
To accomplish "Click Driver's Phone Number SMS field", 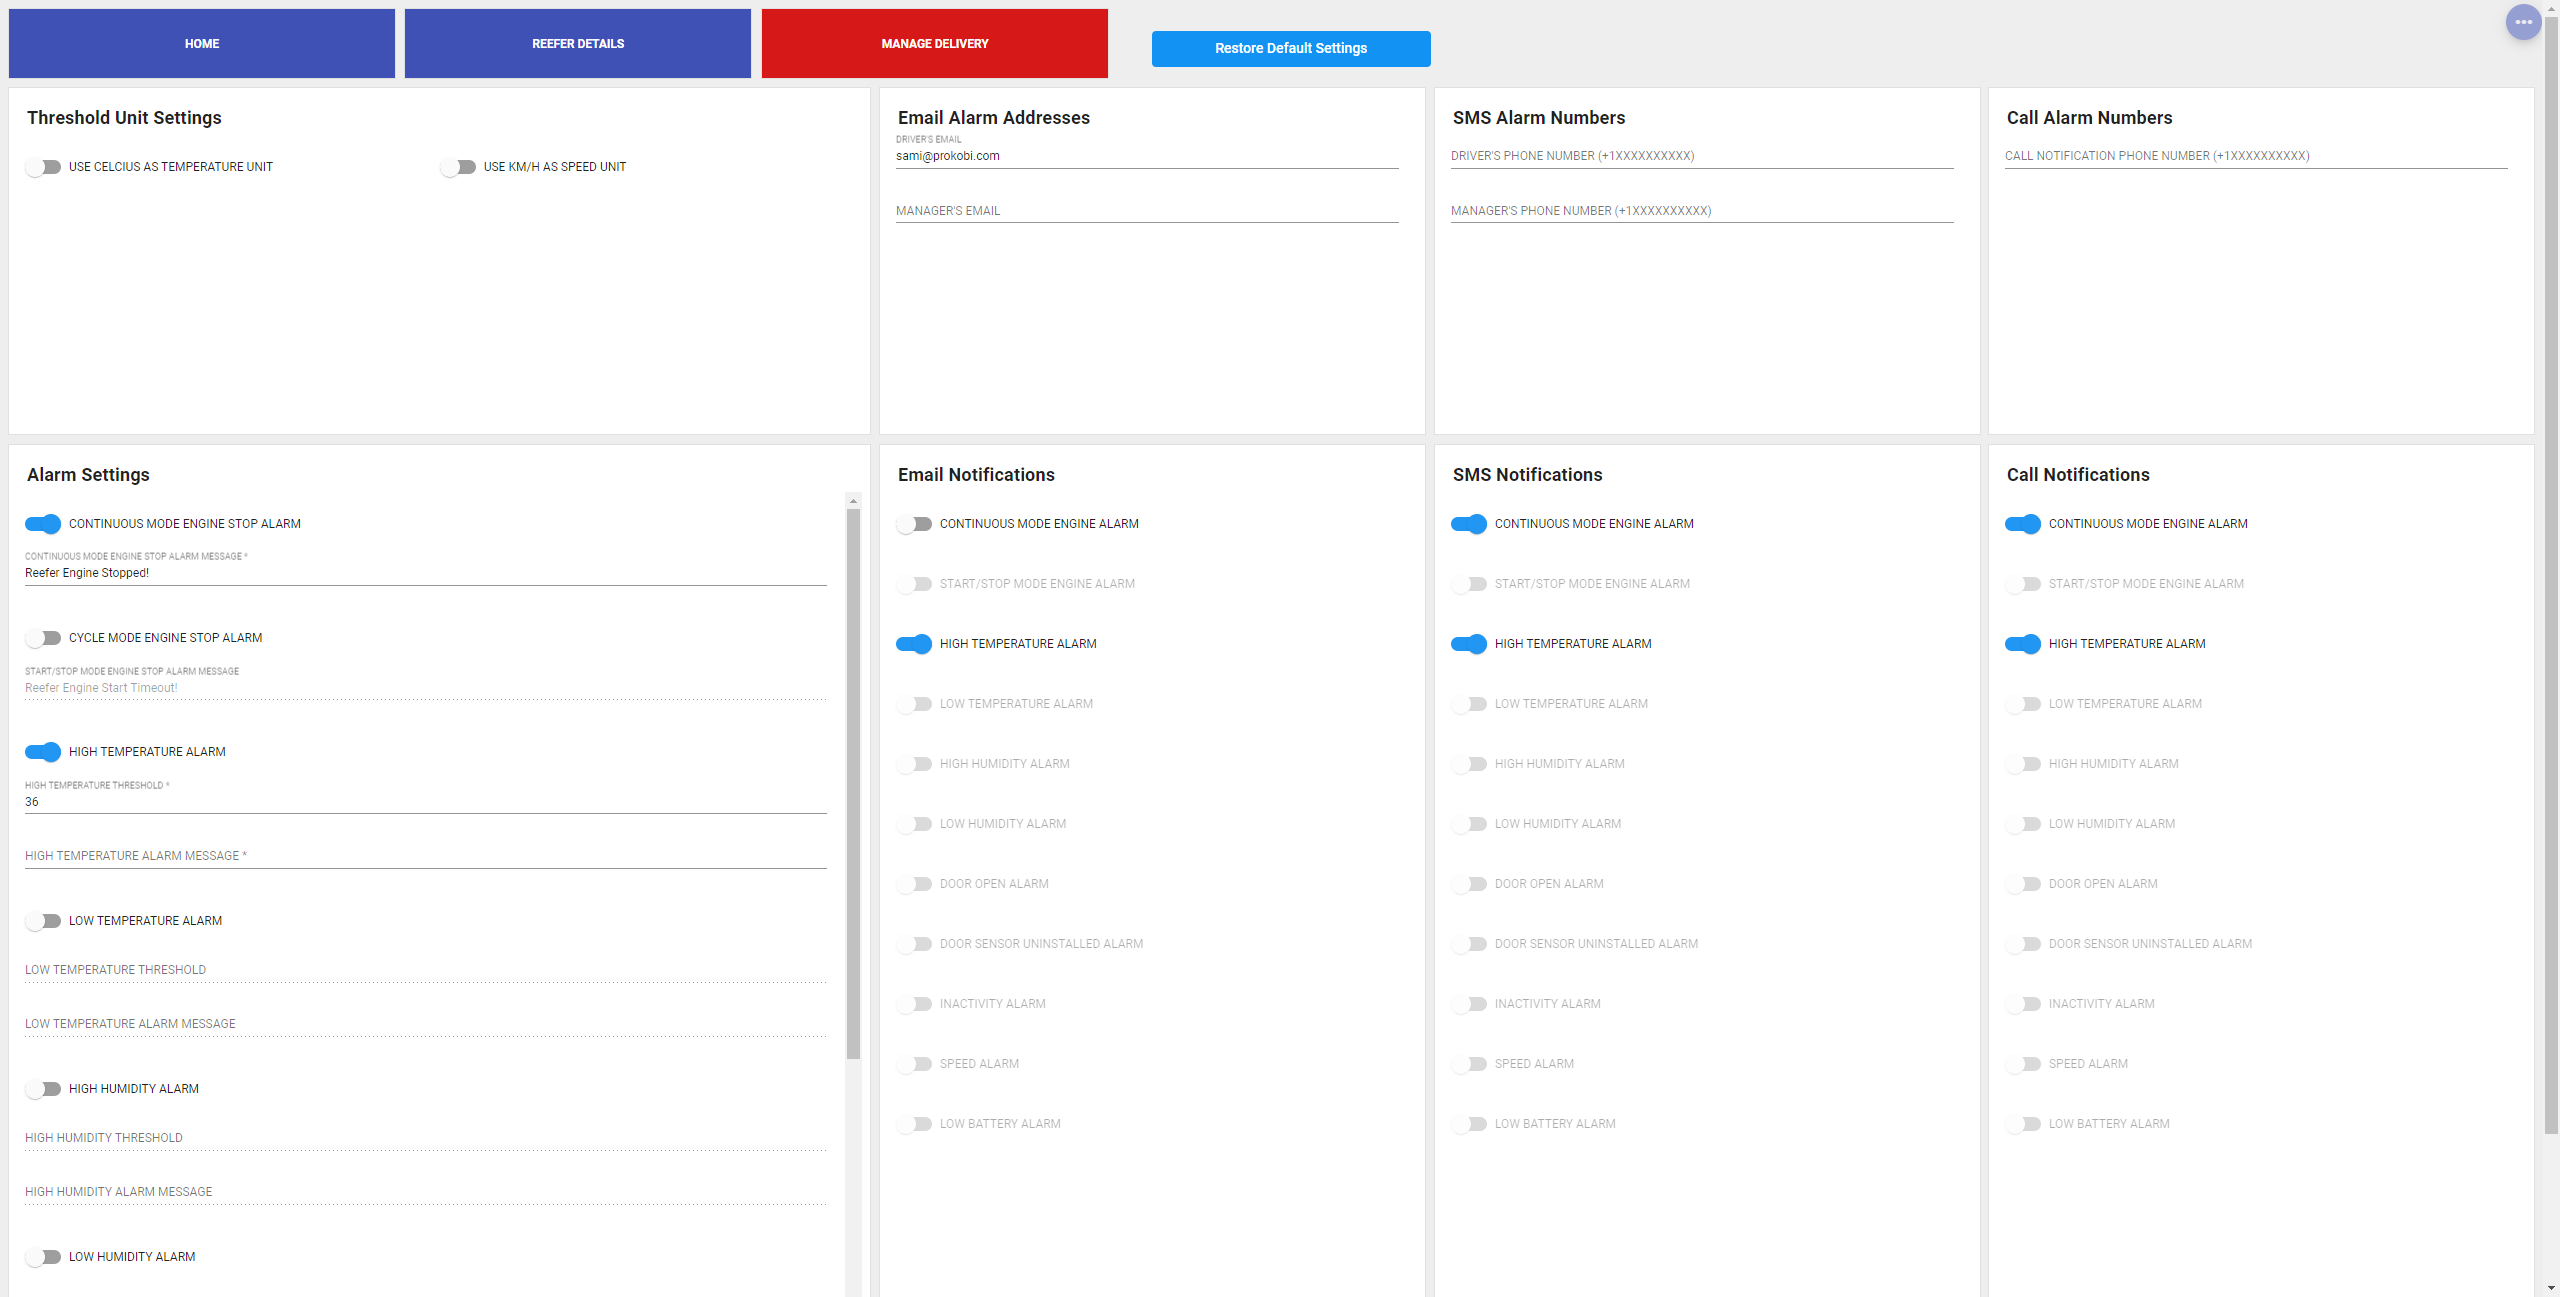I will click(x=1701, y=156).
